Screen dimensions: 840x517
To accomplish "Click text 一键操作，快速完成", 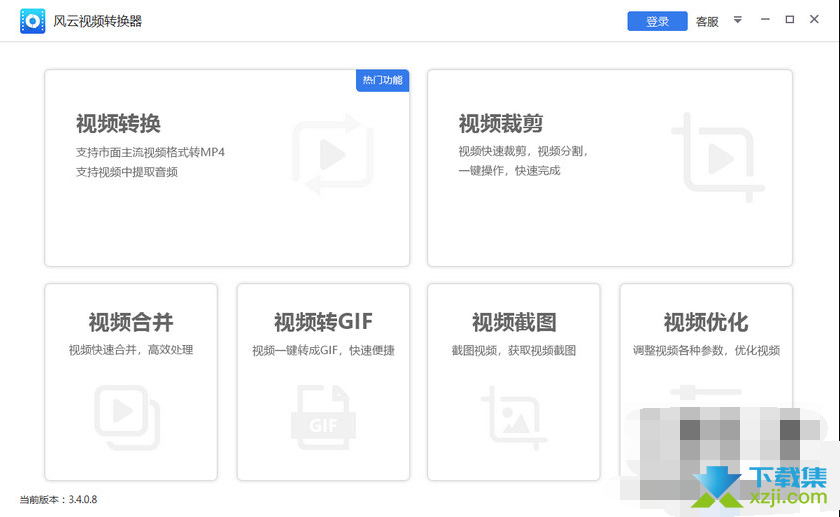I will (x=509, y=171).
